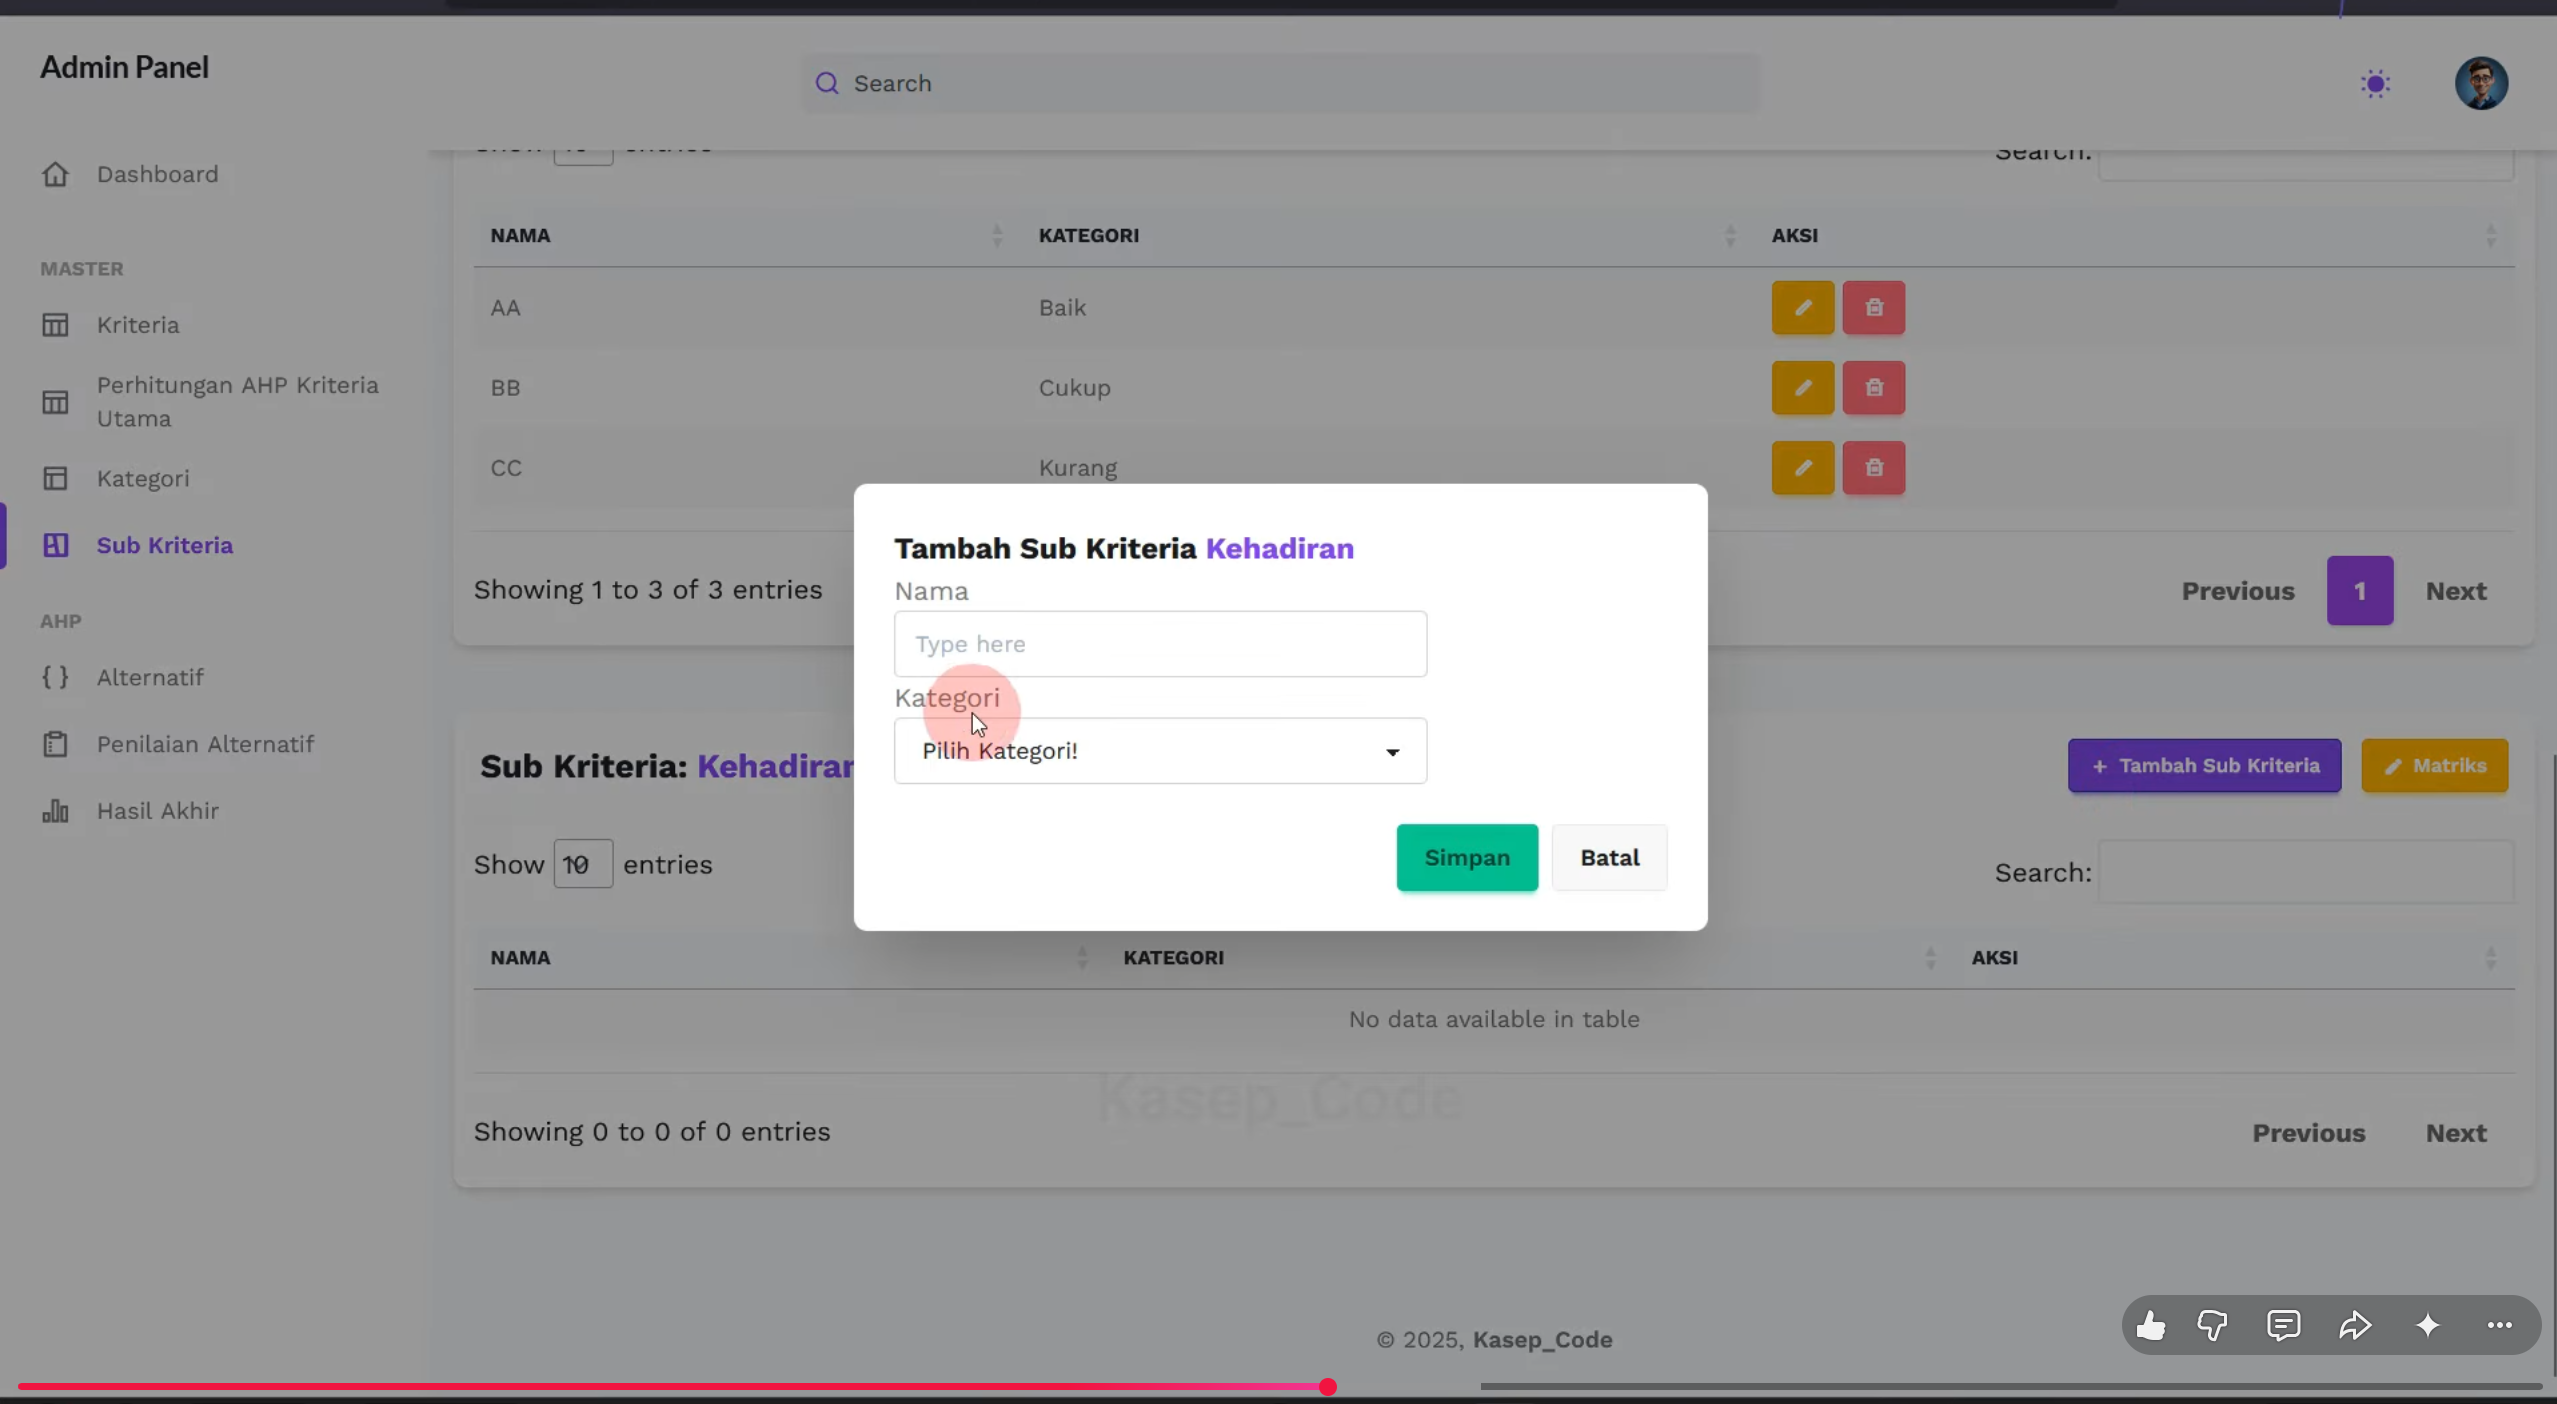Seek the red video progress bar handle
The width and height of the screenshot is (2557, 1404).
(x=1327, y=1387)
